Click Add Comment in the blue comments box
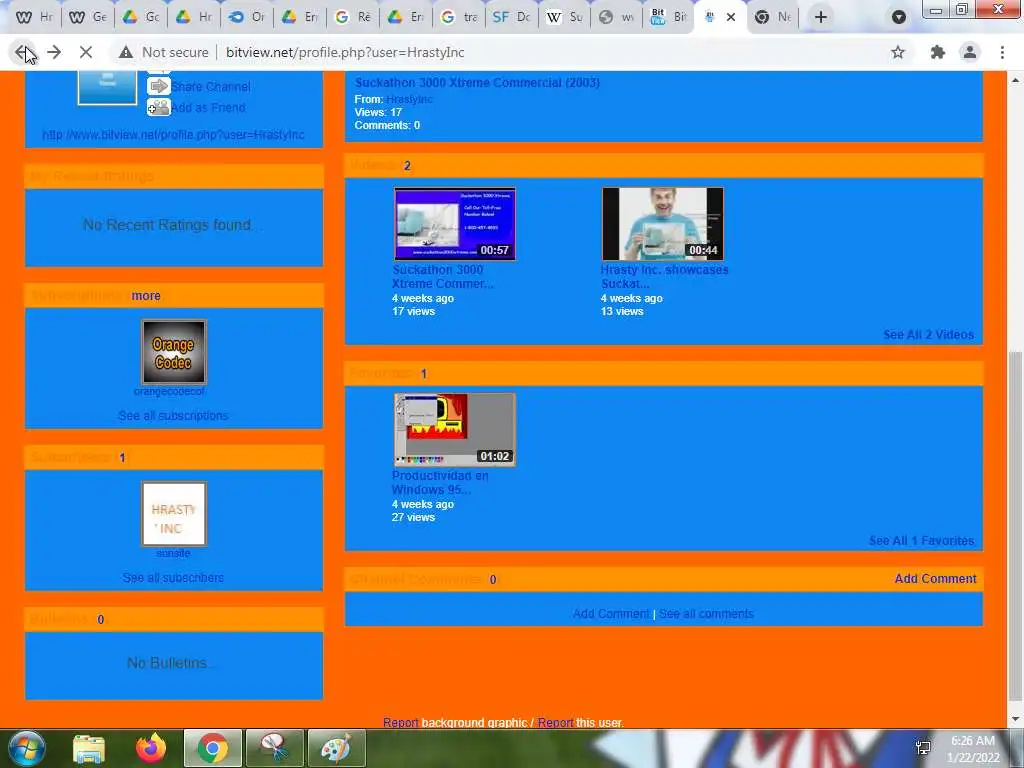 click(611, 614)
